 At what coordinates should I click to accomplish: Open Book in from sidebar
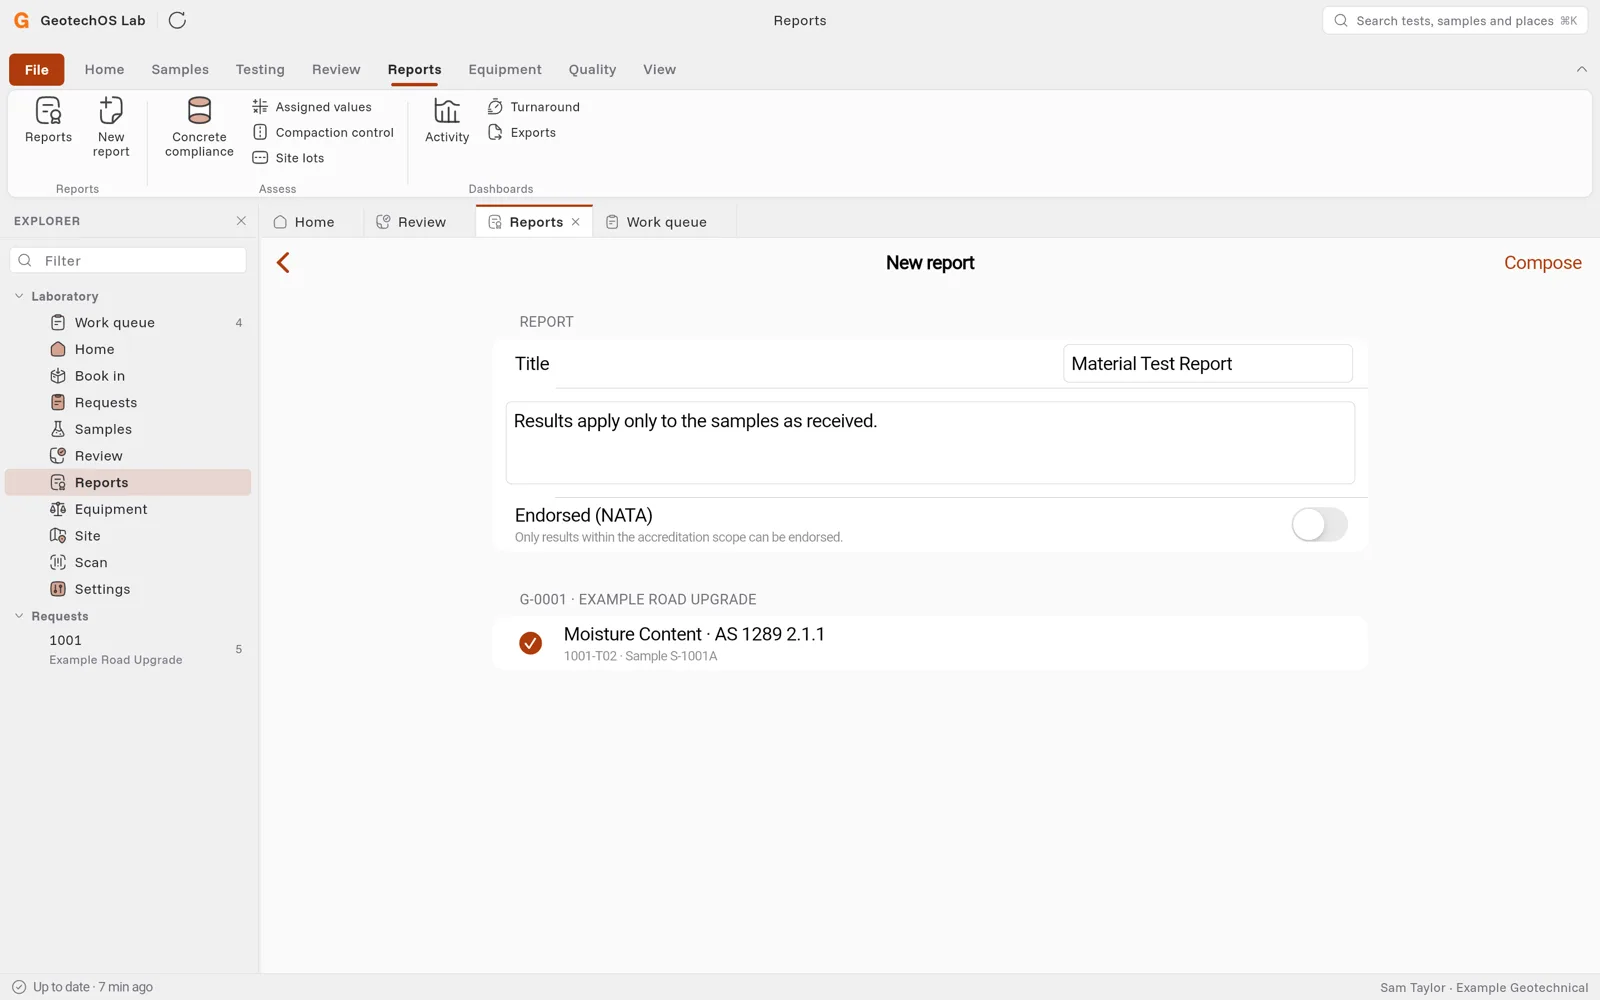click(128, 376)
